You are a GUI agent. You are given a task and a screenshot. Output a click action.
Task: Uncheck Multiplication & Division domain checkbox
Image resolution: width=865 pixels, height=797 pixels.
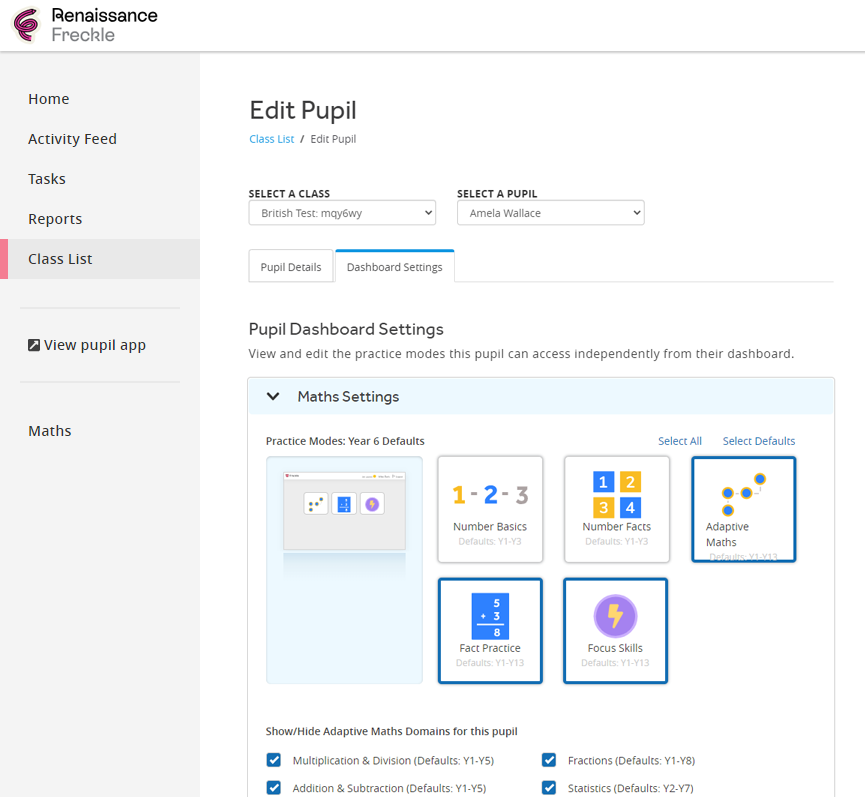pyautogui.click(x=274, y=760)
